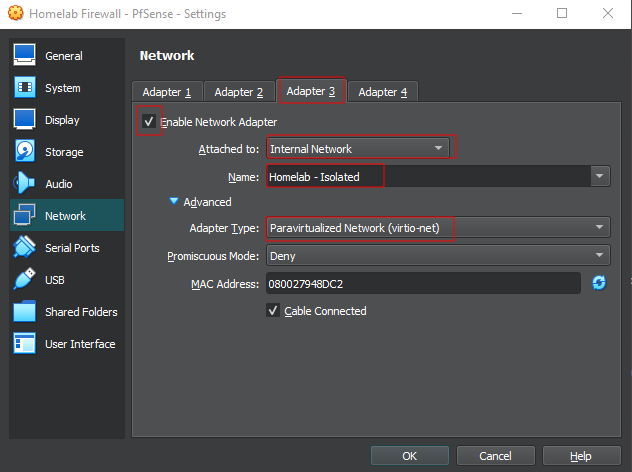Select the Adapter 3 tab

[x=311, y=91]
